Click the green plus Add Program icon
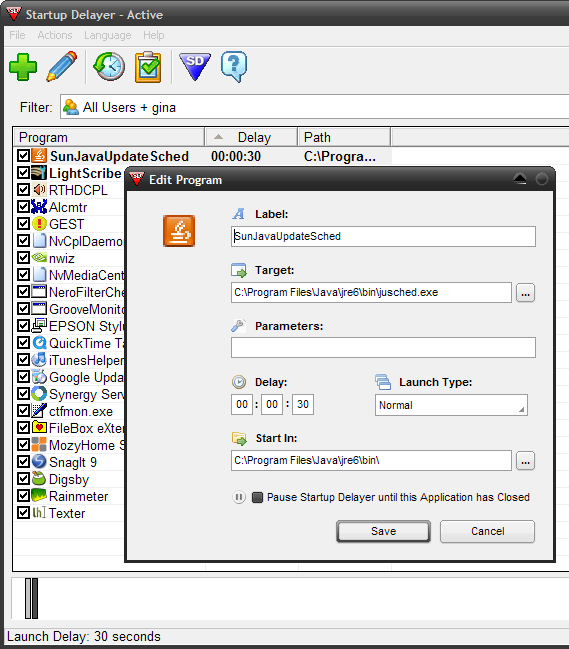This screenshot has width=569, height=649. coord(23,67)
